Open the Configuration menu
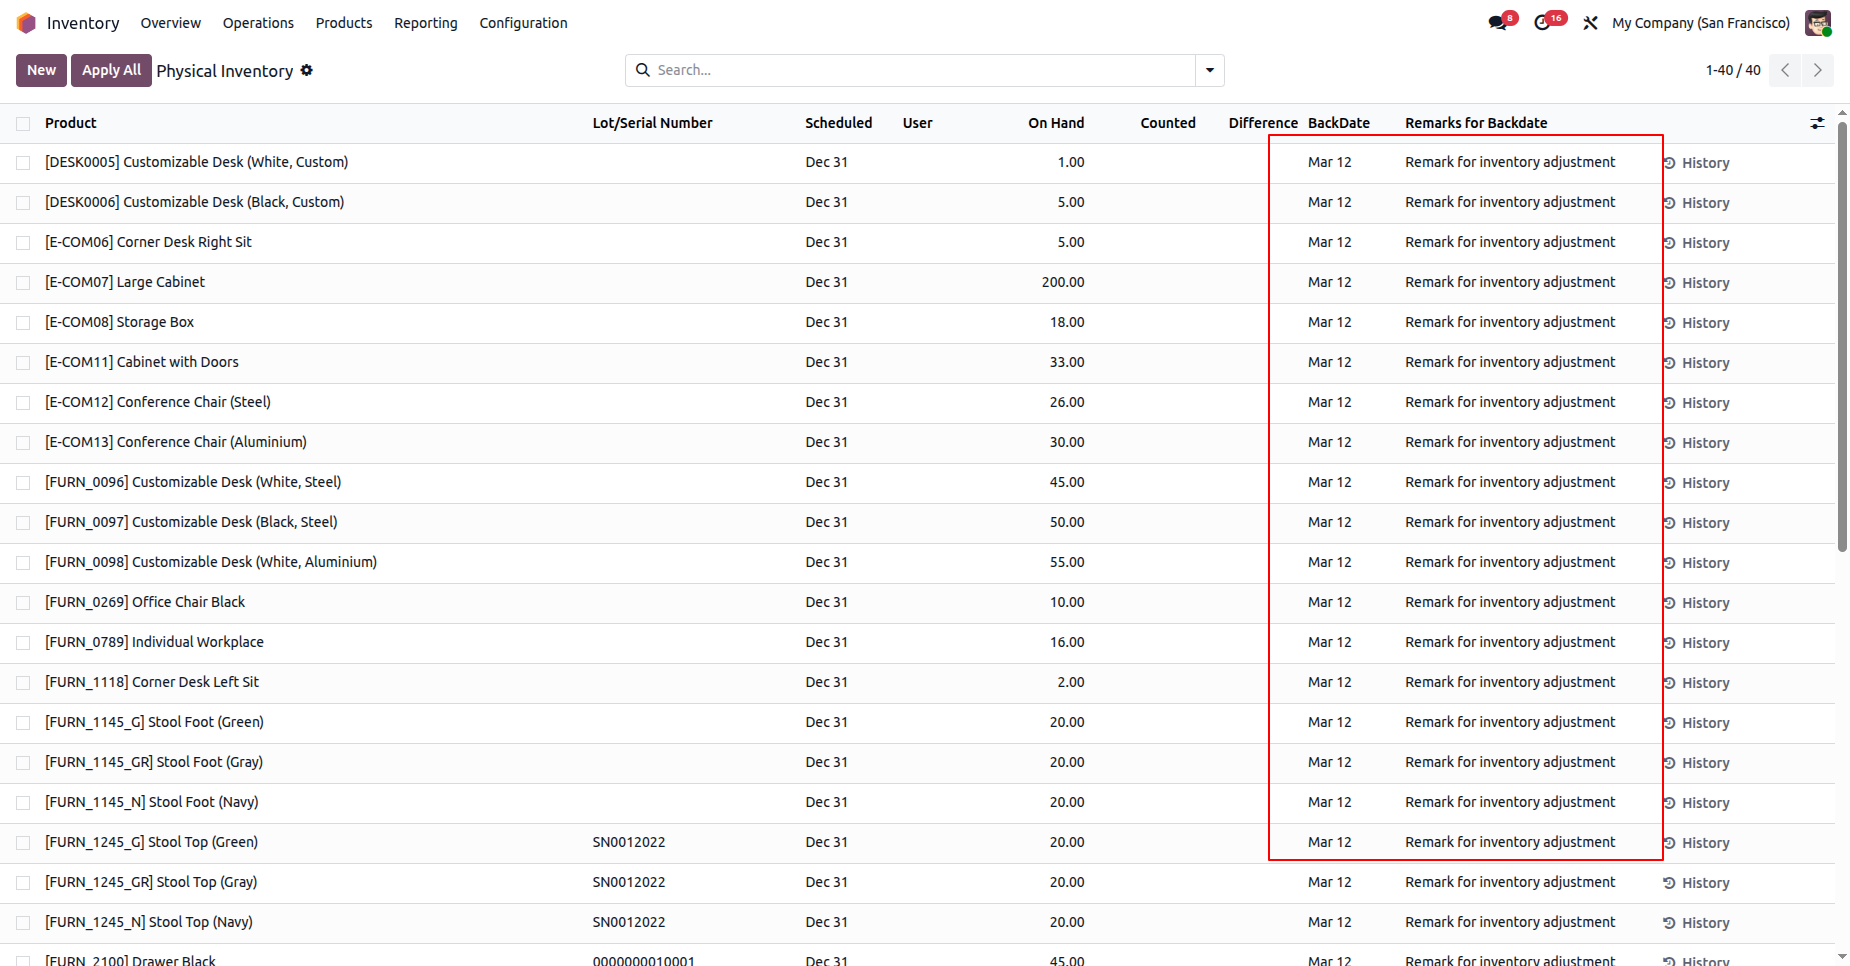 [x=523, y=23]
